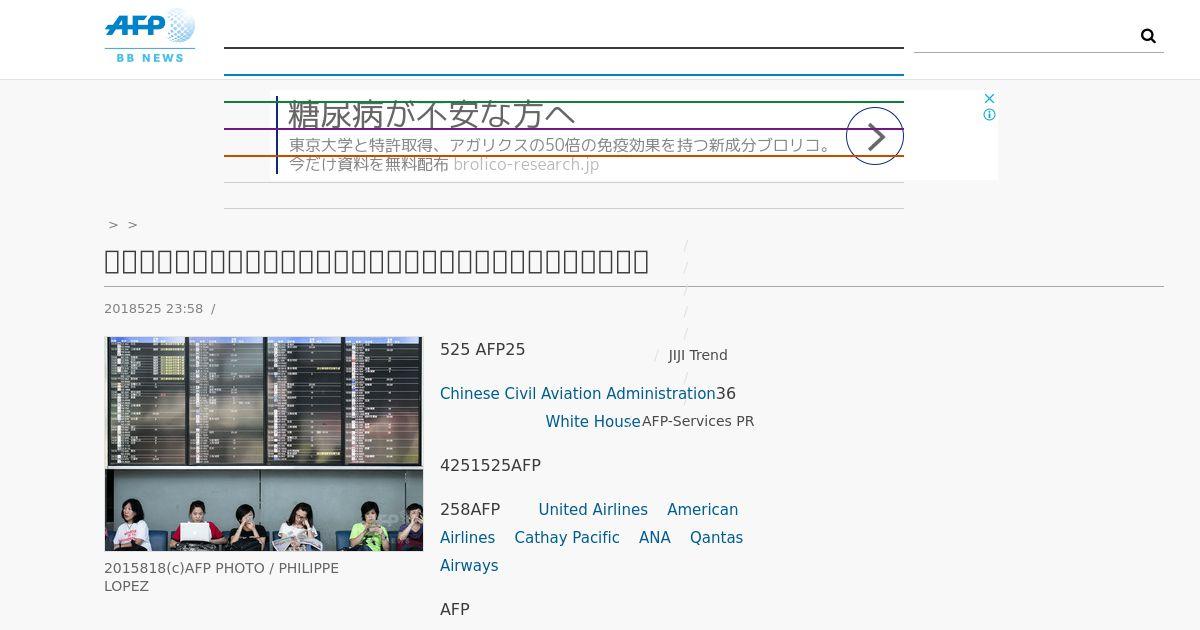
Task: Open the ANA link
Action: point(655,538)
